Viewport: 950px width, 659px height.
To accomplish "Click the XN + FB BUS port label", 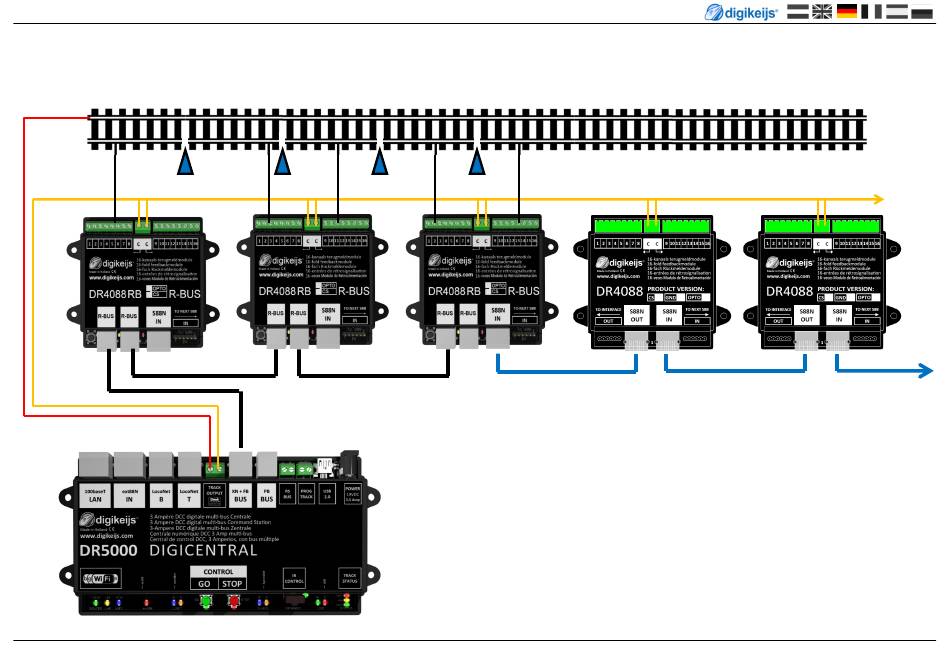I will pyautogui.click(x=241, y=495).
